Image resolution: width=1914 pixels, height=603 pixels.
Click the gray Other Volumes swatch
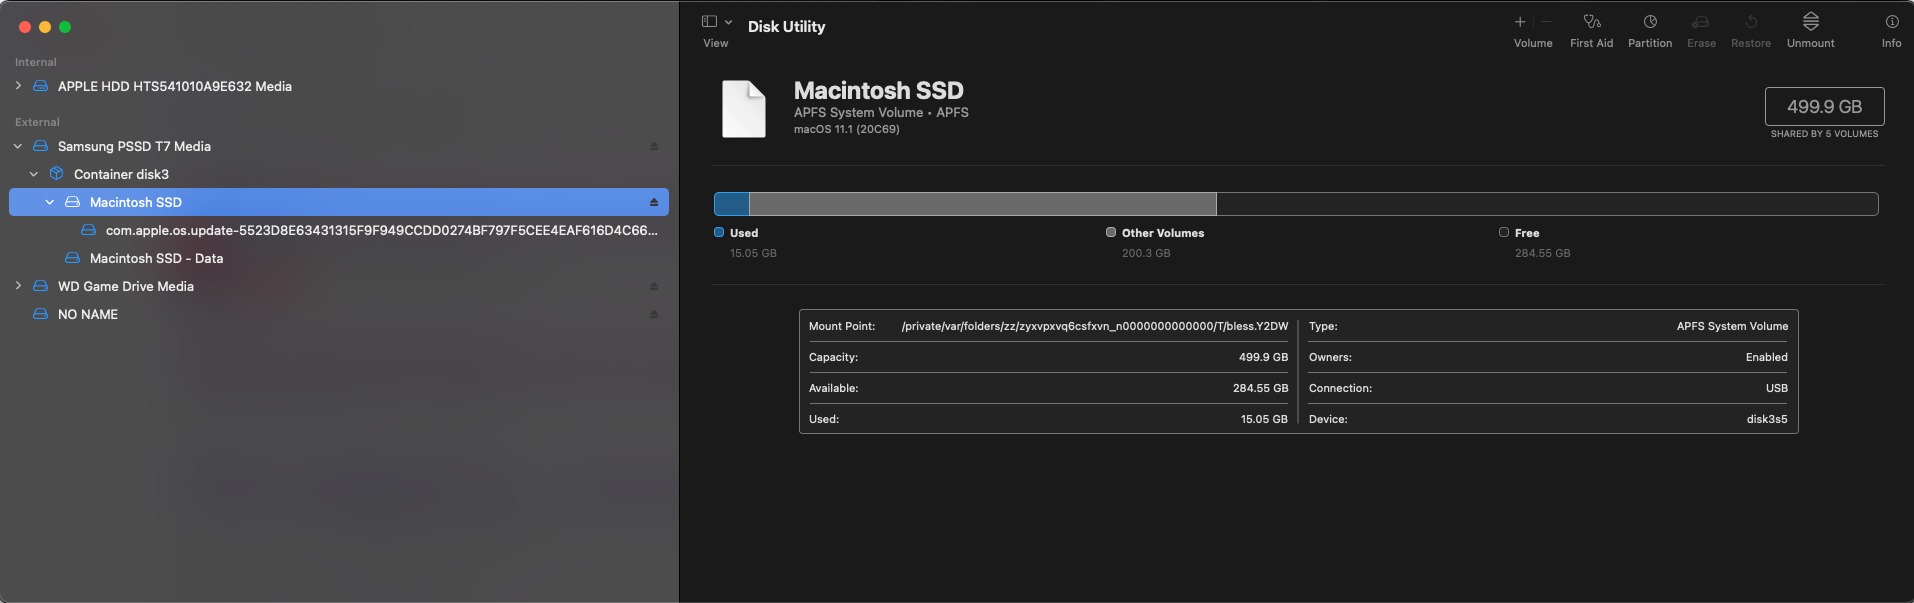point(1111,232)
